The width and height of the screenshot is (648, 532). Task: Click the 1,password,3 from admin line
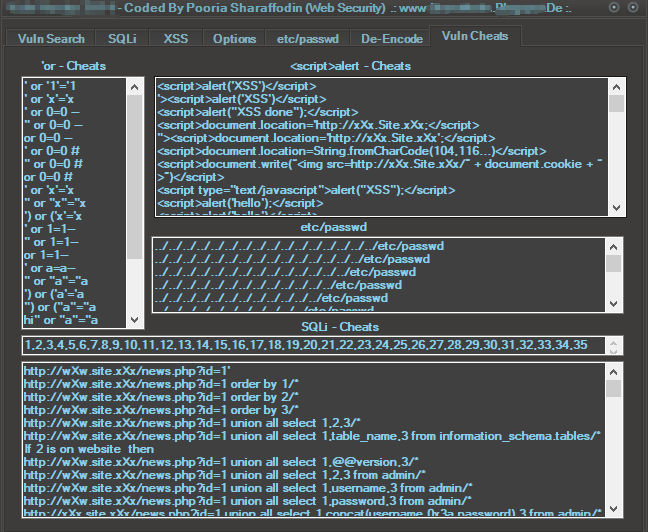(x=248, y=501)
